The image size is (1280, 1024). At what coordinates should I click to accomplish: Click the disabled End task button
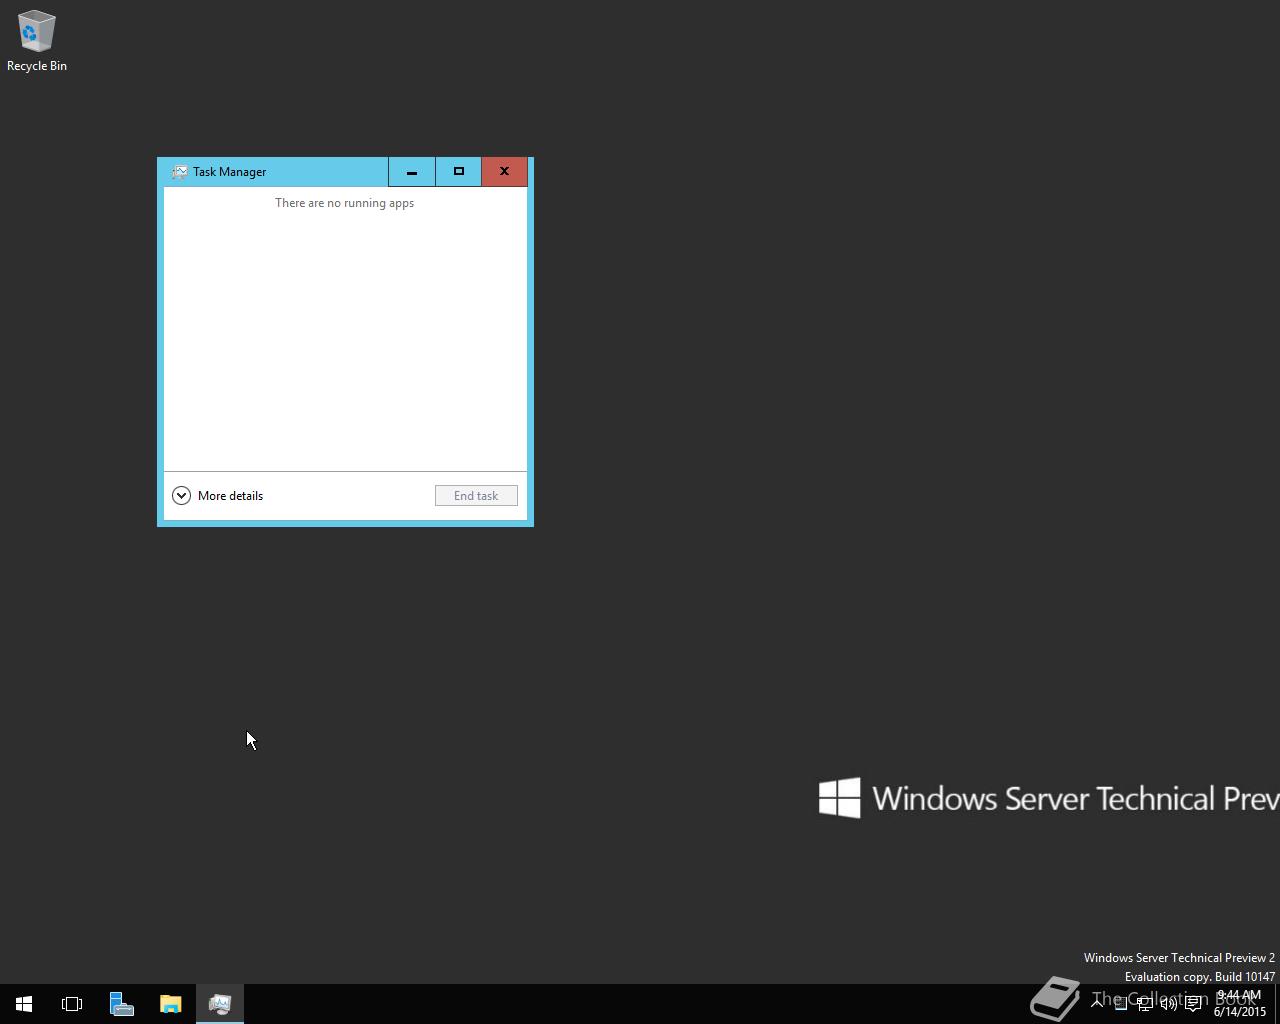[476, 496]
